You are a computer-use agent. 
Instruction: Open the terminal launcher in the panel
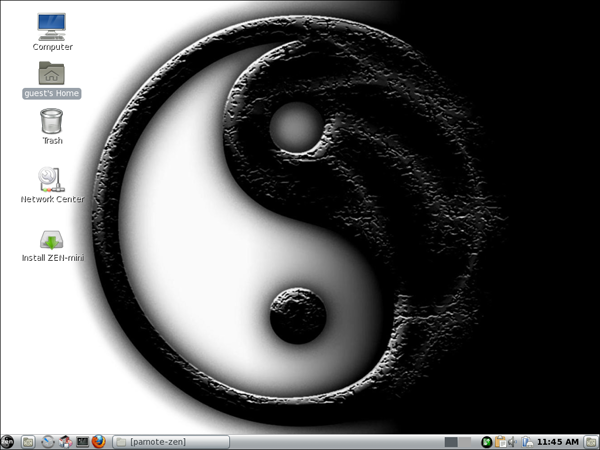coord(82,441)
